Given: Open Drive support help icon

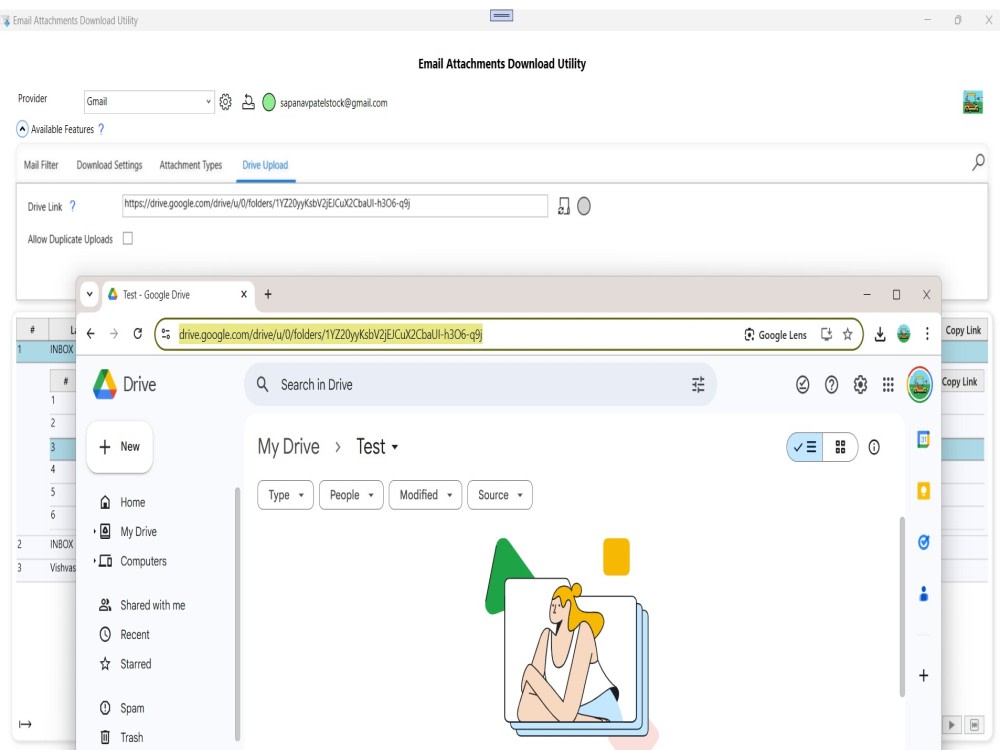Looking at the screenshot, I should pos(832,385).
